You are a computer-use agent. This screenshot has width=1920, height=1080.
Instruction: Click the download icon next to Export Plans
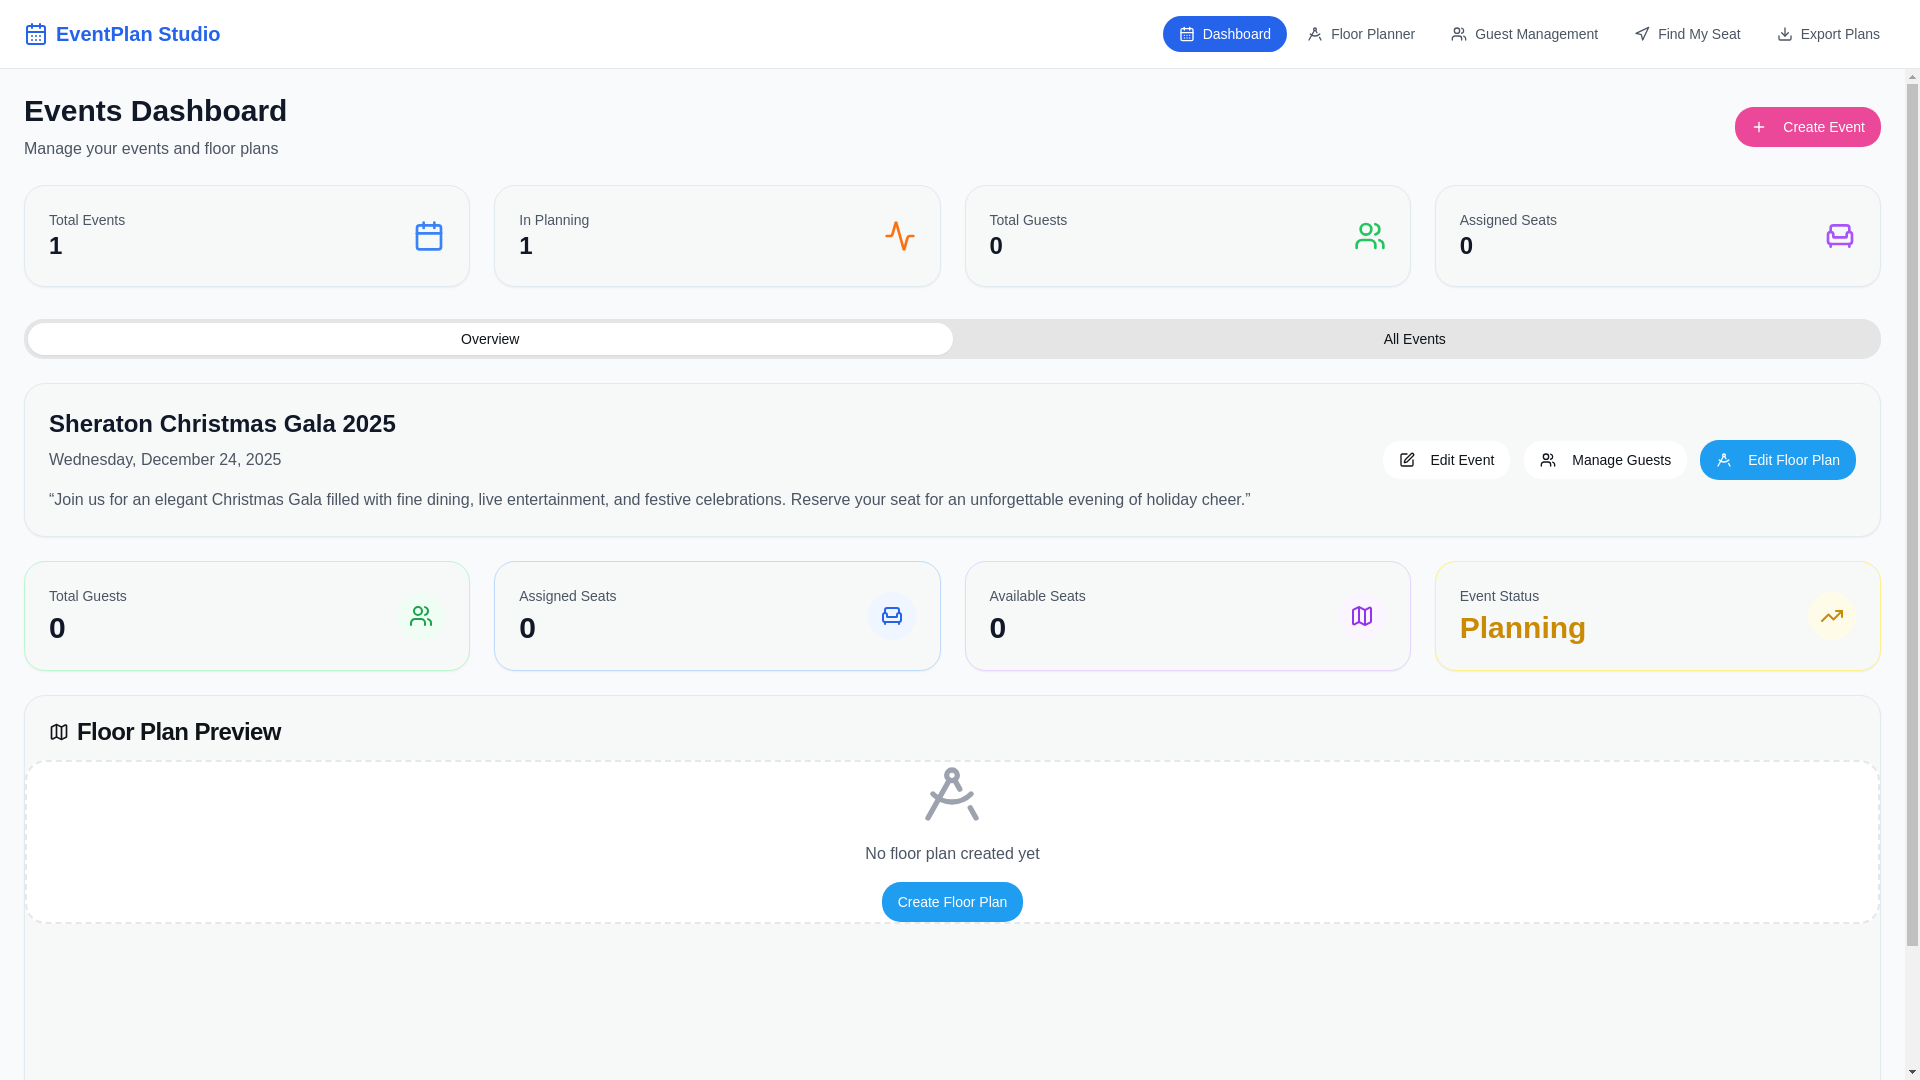tap(1785, 34)
